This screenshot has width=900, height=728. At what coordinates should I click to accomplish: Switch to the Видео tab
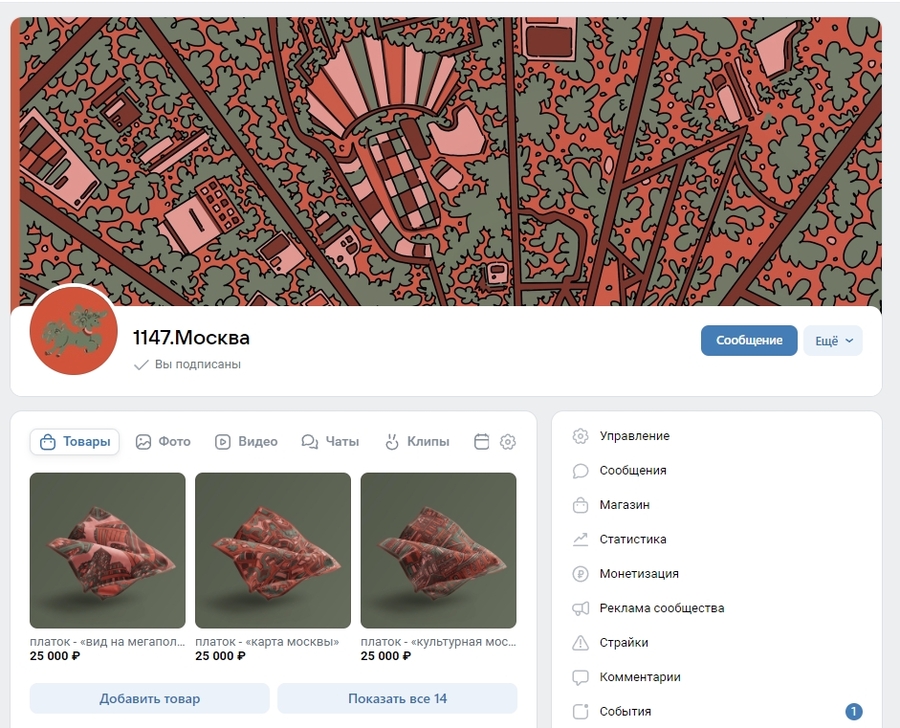246,441
